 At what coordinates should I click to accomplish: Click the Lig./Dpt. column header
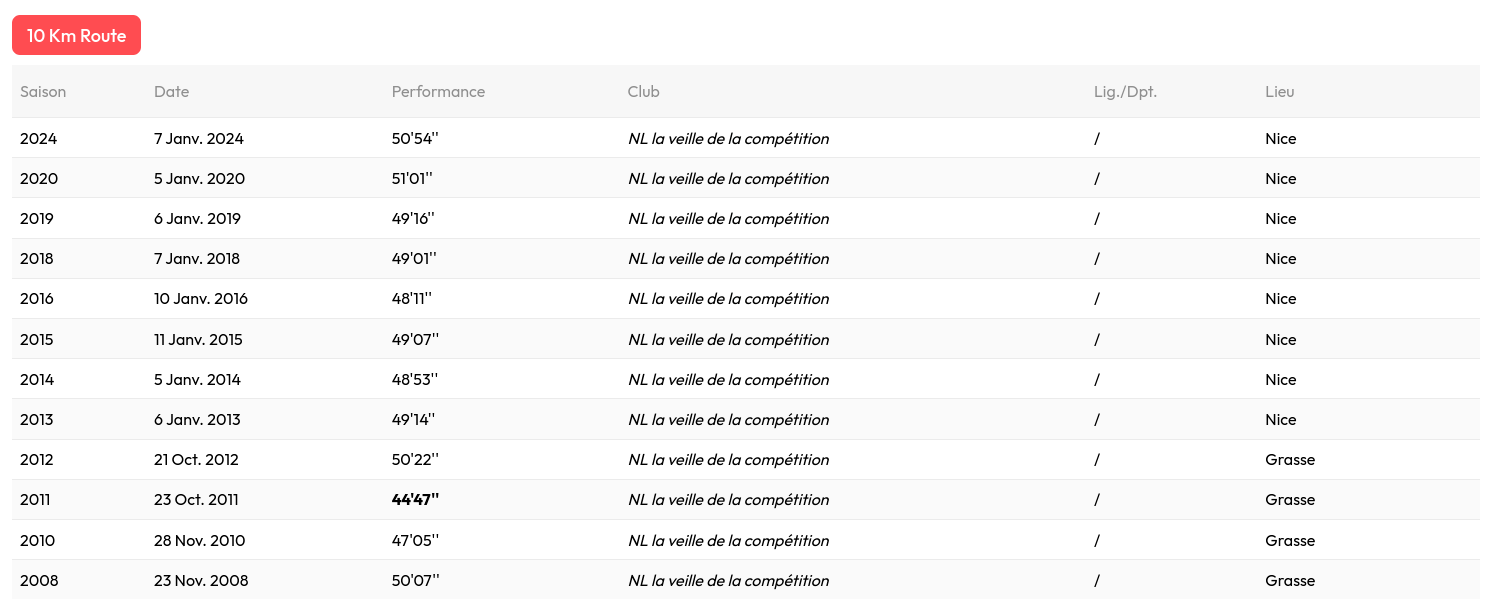[1125, 92]
